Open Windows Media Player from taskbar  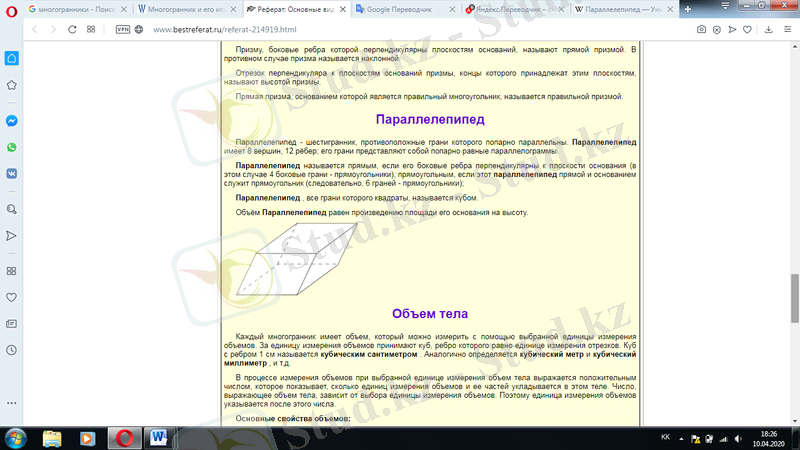click(x=87, y=438)
